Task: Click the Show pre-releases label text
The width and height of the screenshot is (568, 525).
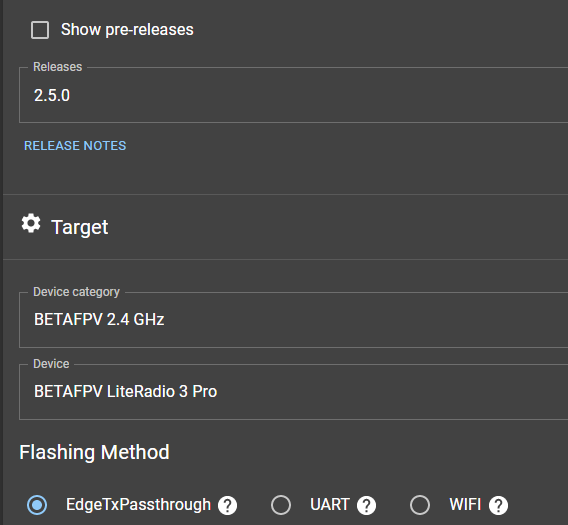Action: pyautogui.click(x=127, y=30)
